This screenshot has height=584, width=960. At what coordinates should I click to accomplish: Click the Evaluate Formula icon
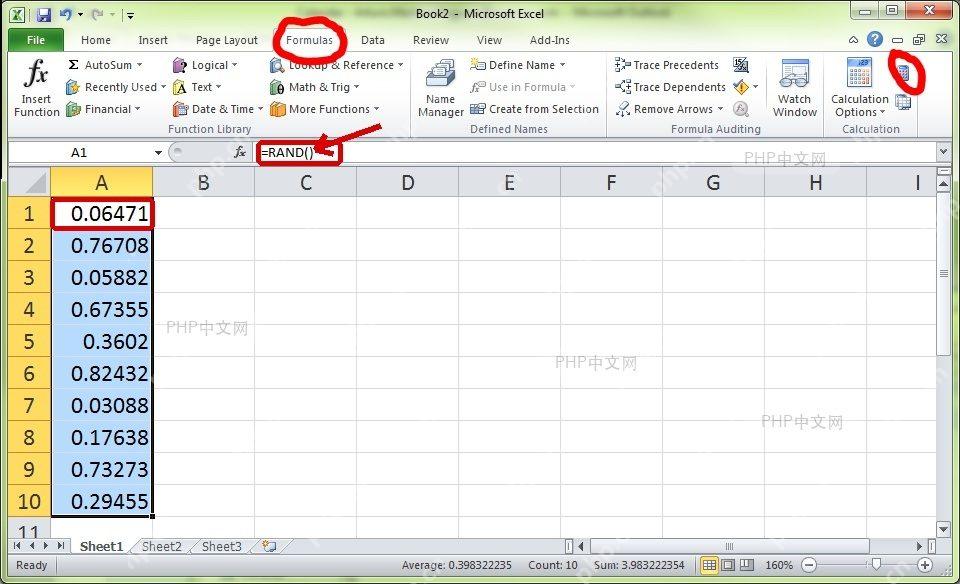(x=741, y=109)
